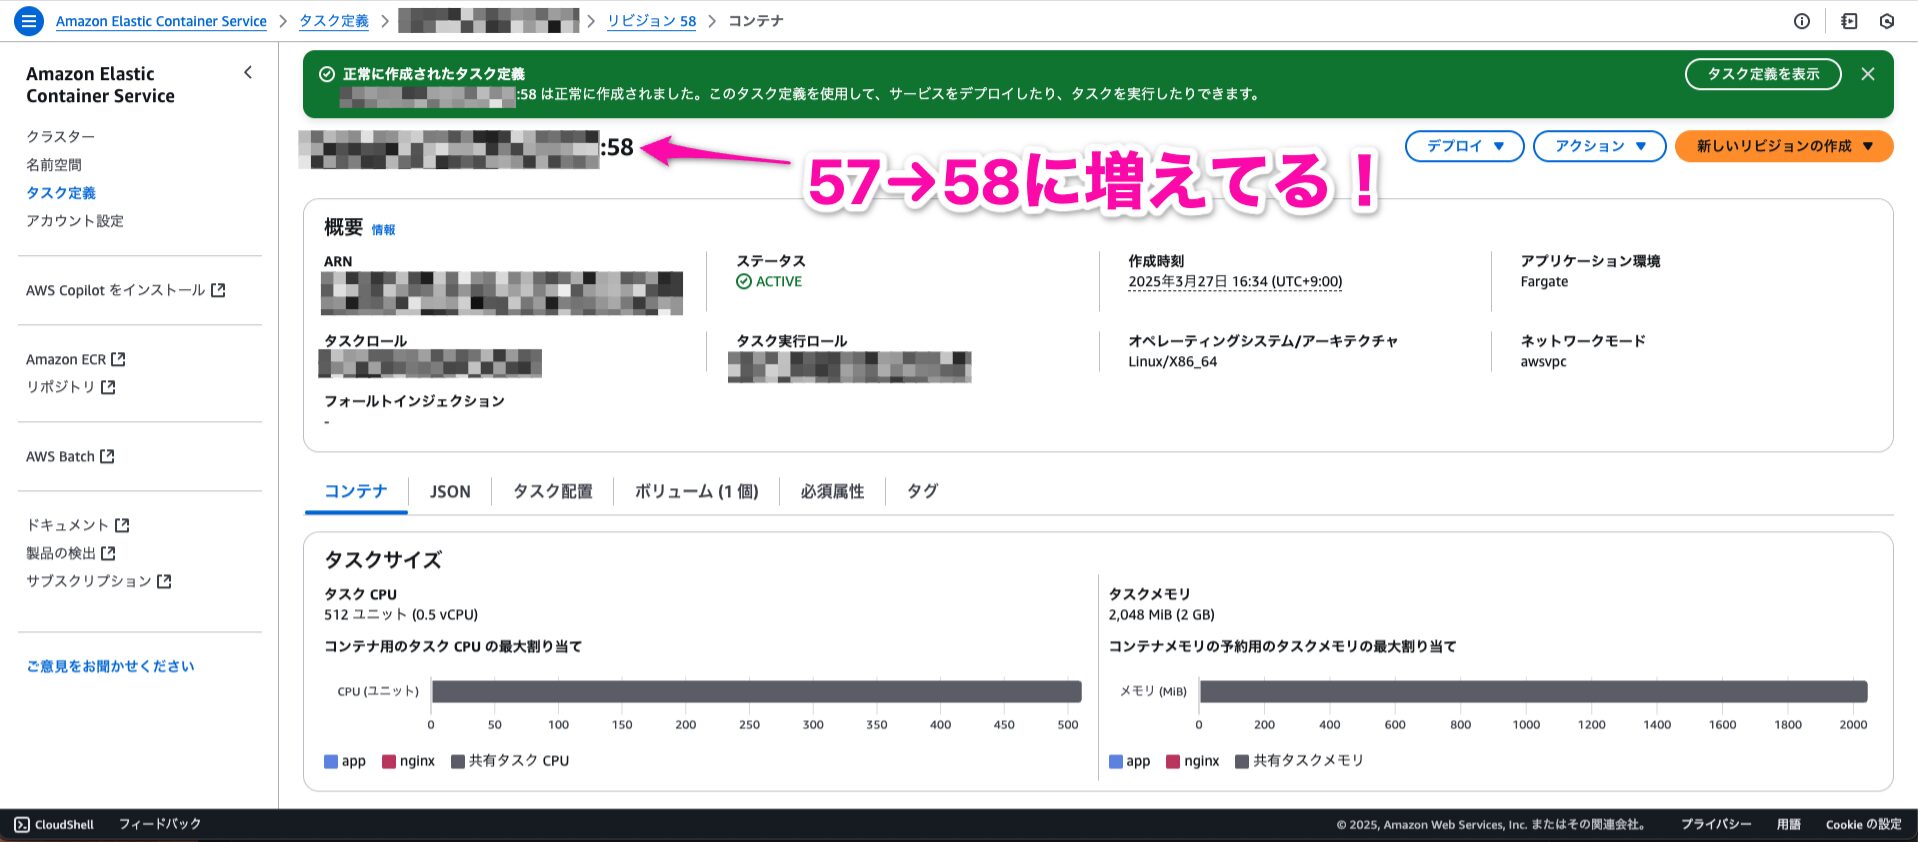The image size is (1918, 842).
Task: Open タスク定義 in the sidebar
Action: 61,192
